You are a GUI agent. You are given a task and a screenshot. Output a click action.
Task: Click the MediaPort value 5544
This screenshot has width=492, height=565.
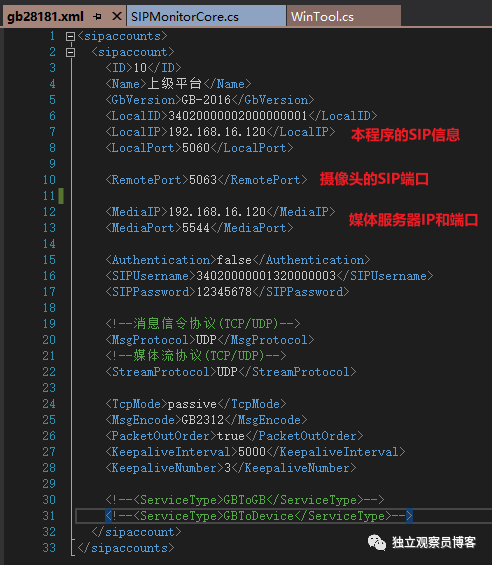[x=196, y=228]
